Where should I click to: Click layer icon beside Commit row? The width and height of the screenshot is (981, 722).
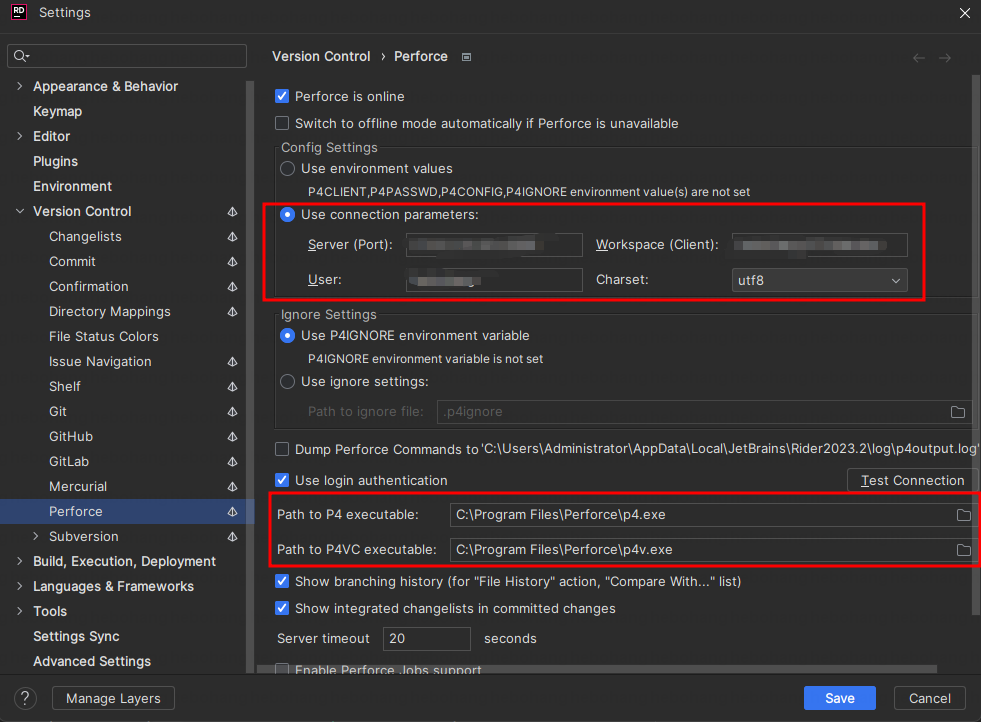(233, 262)
